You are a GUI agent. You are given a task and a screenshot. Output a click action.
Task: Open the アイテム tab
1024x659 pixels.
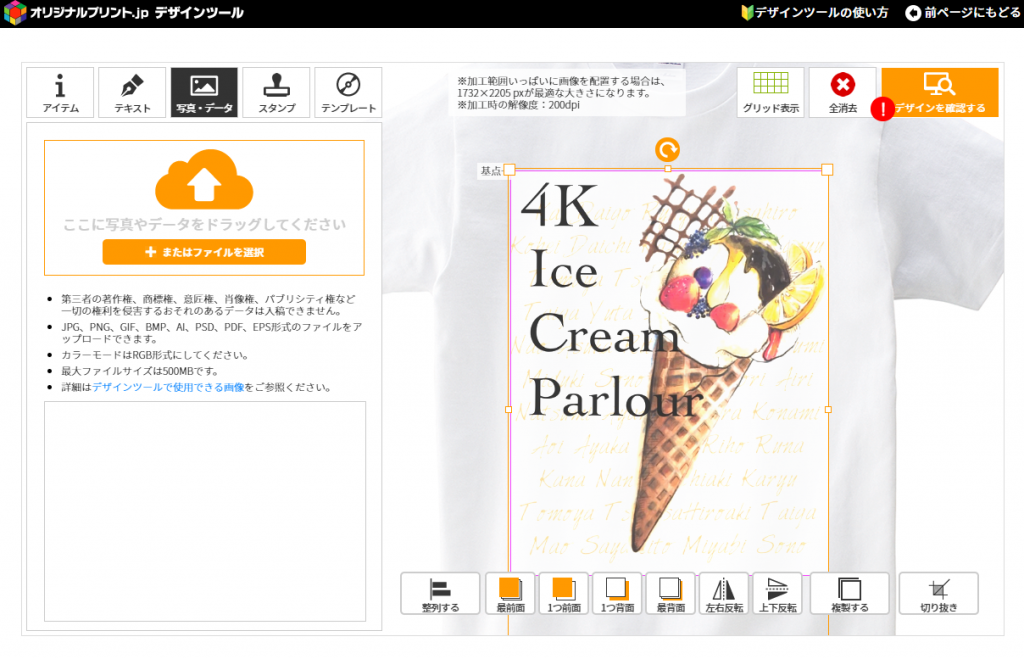tap(60, 92)
